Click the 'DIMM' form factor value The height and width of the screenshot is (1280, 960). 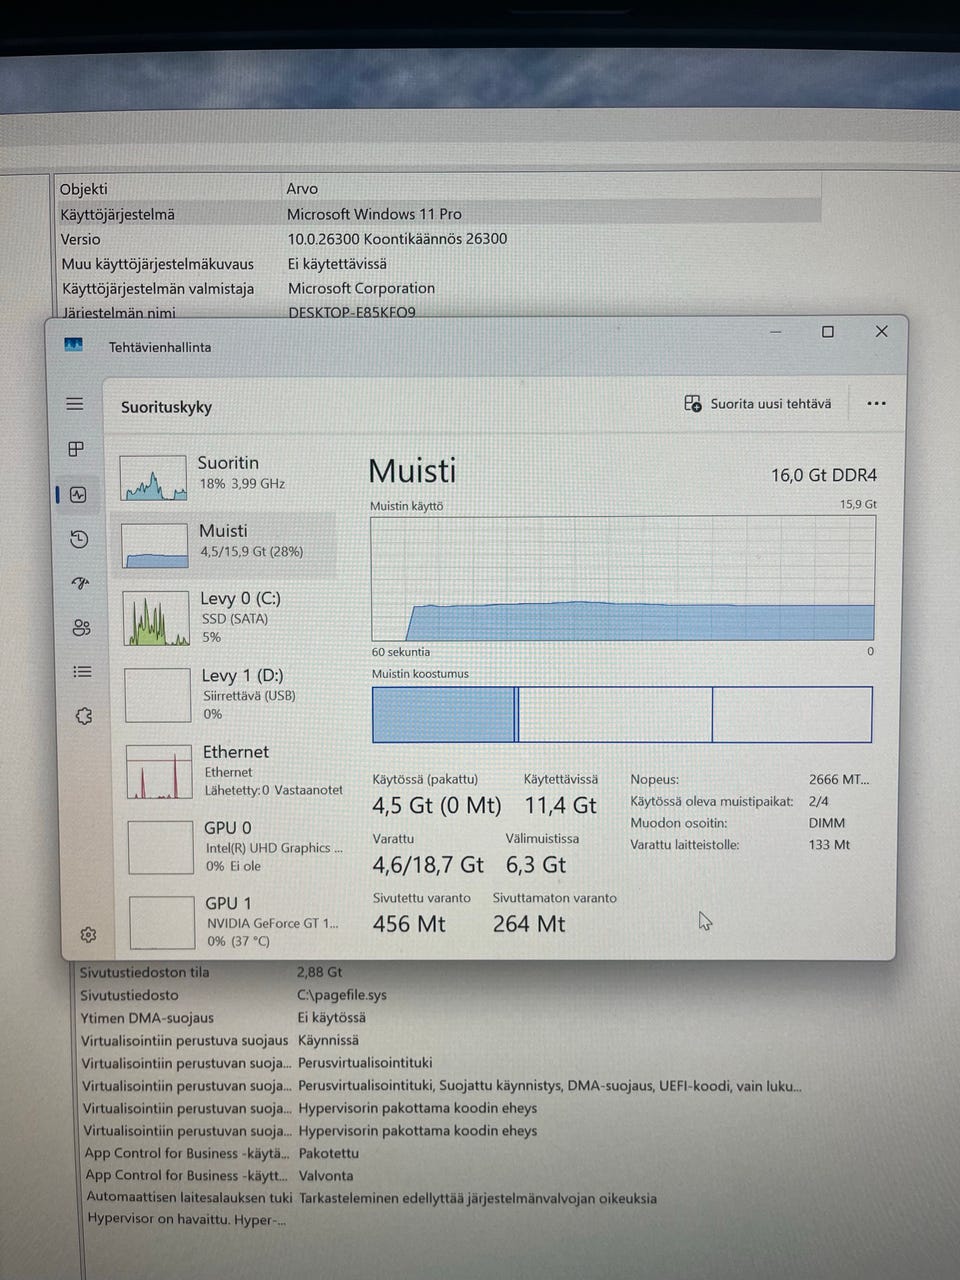tap(827, 823)
